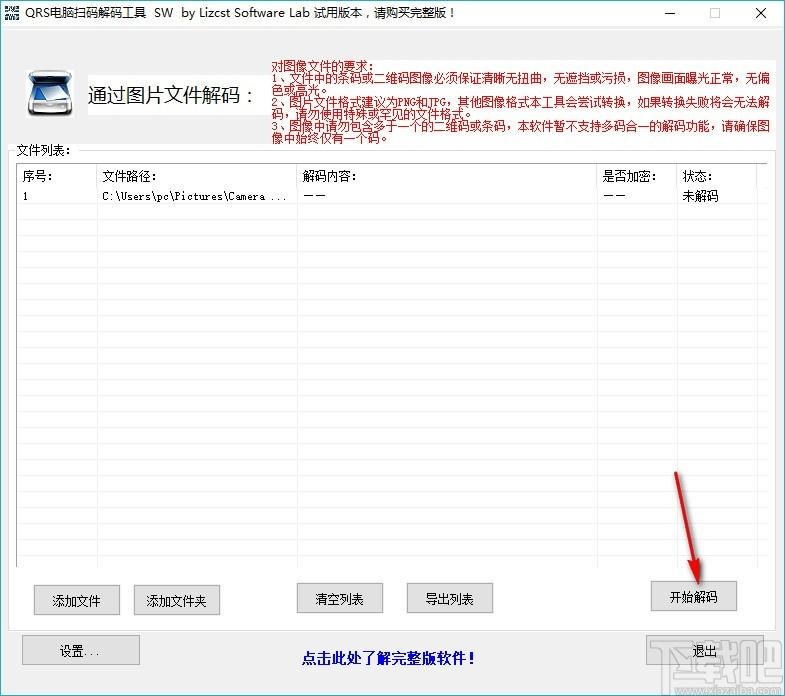785x696 pixels.
Task: Click the QRS app icon in title bar
Action: point(12,13)
